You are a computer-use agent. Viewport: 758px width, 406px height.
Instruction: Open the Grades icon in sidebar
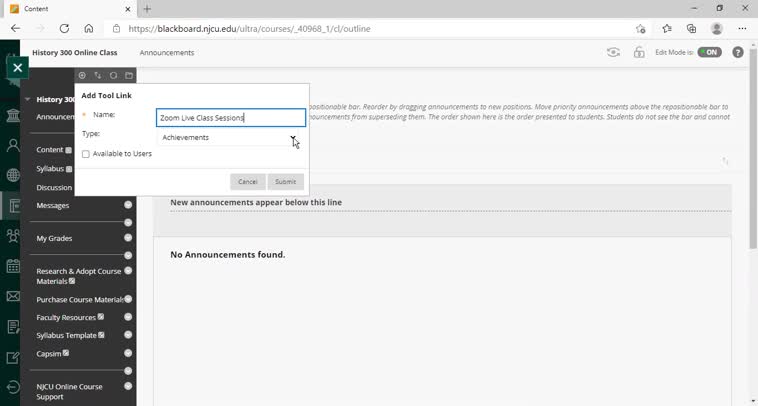click(13, 327)
